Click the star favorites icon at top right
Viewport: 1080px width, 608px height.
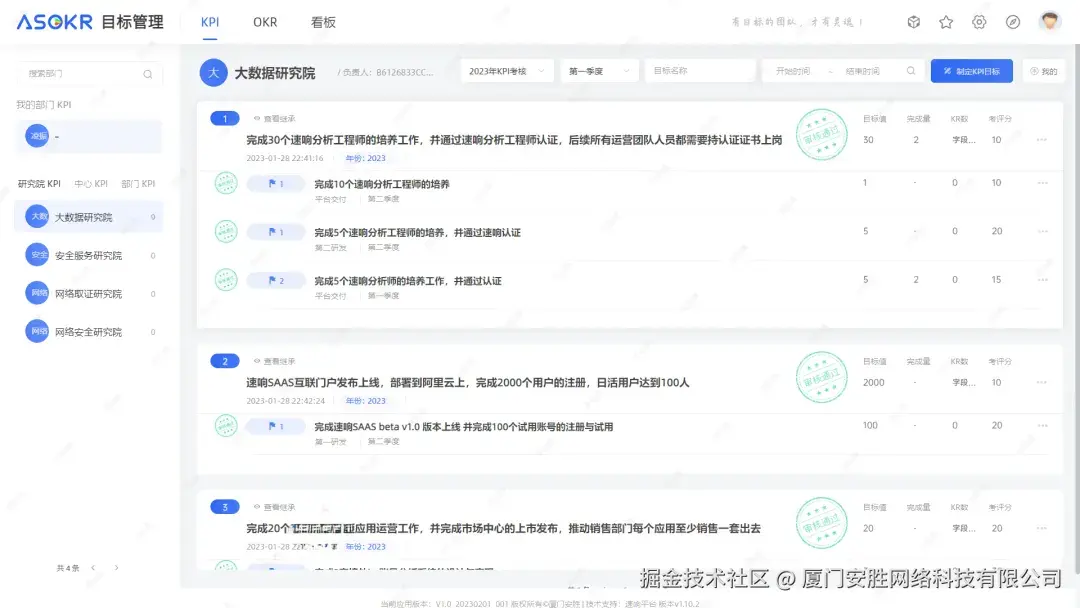(945, 22)
